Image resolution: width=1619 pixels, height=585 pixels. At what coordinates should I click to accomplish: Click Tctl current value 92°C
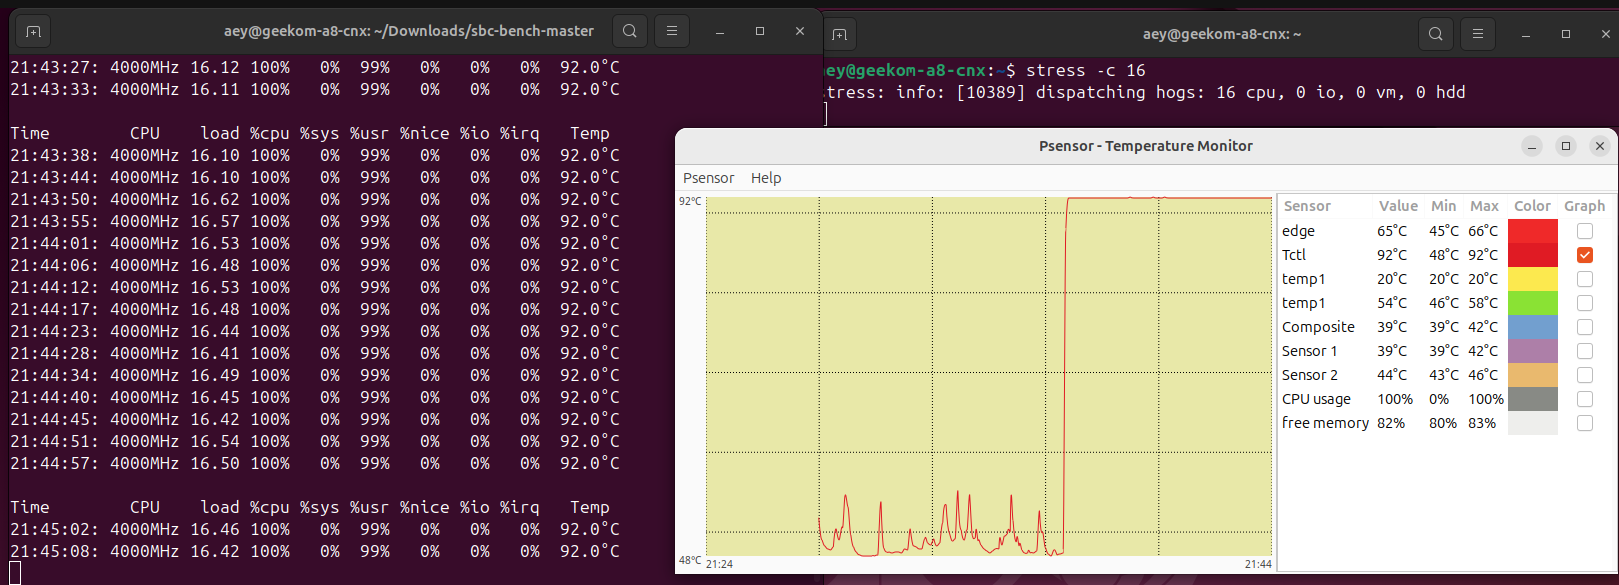(1392, 255)
